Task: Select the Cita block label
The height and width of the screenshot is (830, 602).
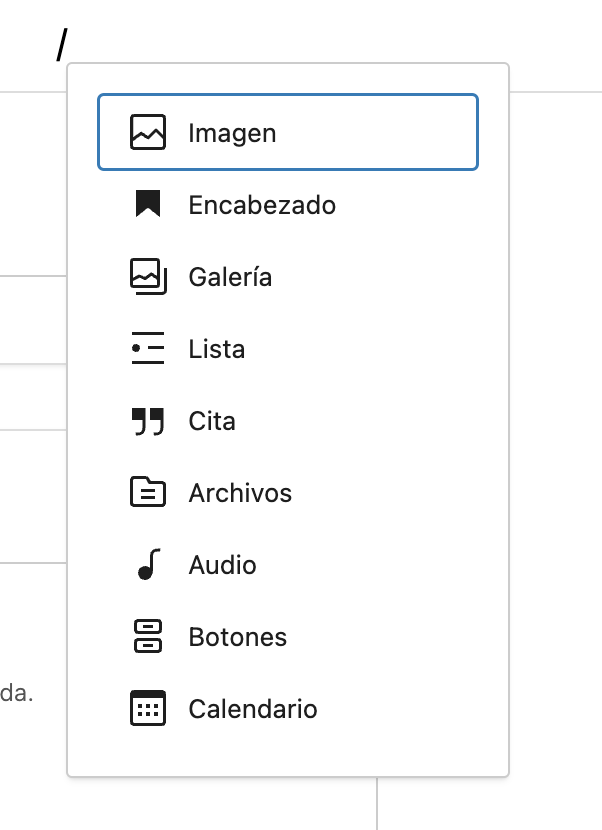Action: point(212,421)
